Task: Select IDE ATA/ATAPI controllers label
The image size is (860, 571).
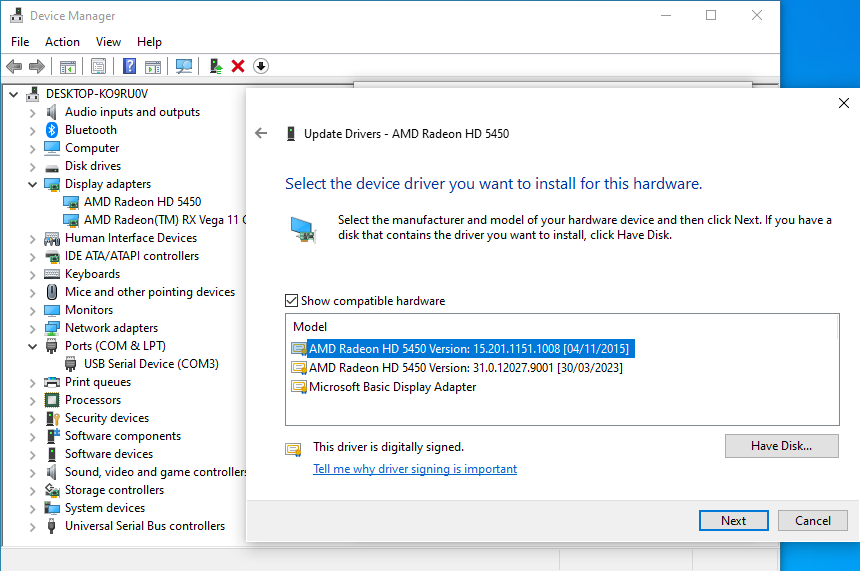Action: (132, 256)
